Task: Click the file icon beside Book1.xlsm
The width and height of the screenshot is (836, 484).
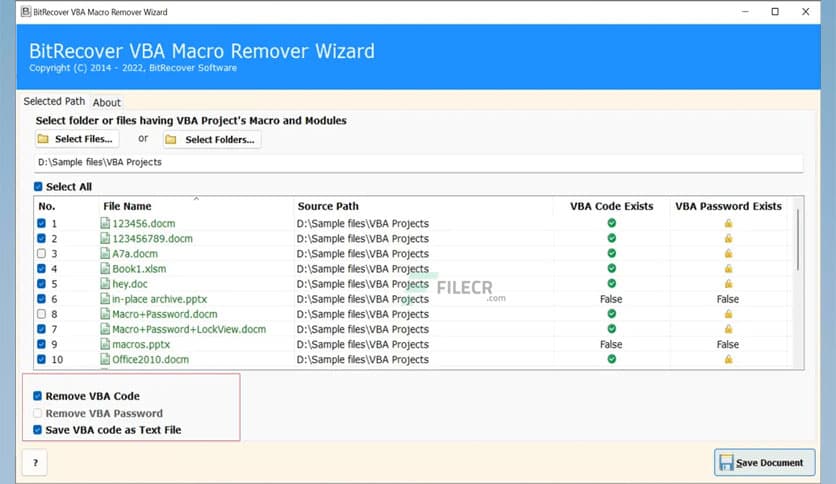Action: (x=105, y=269)
